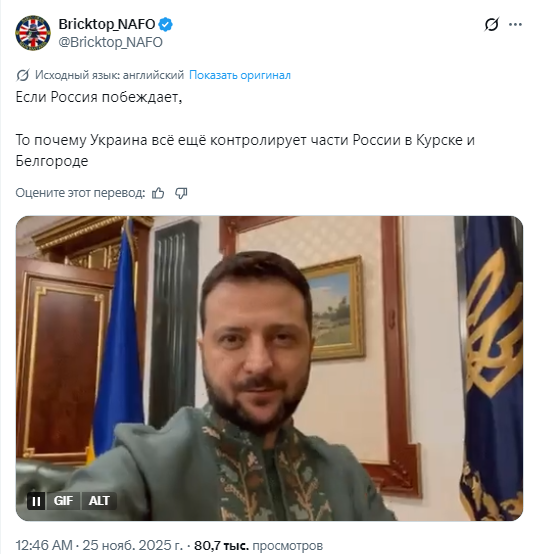Rate the translation with thumbs up
Viewport: 533px width, 554px height.
[x=158, y=193]
